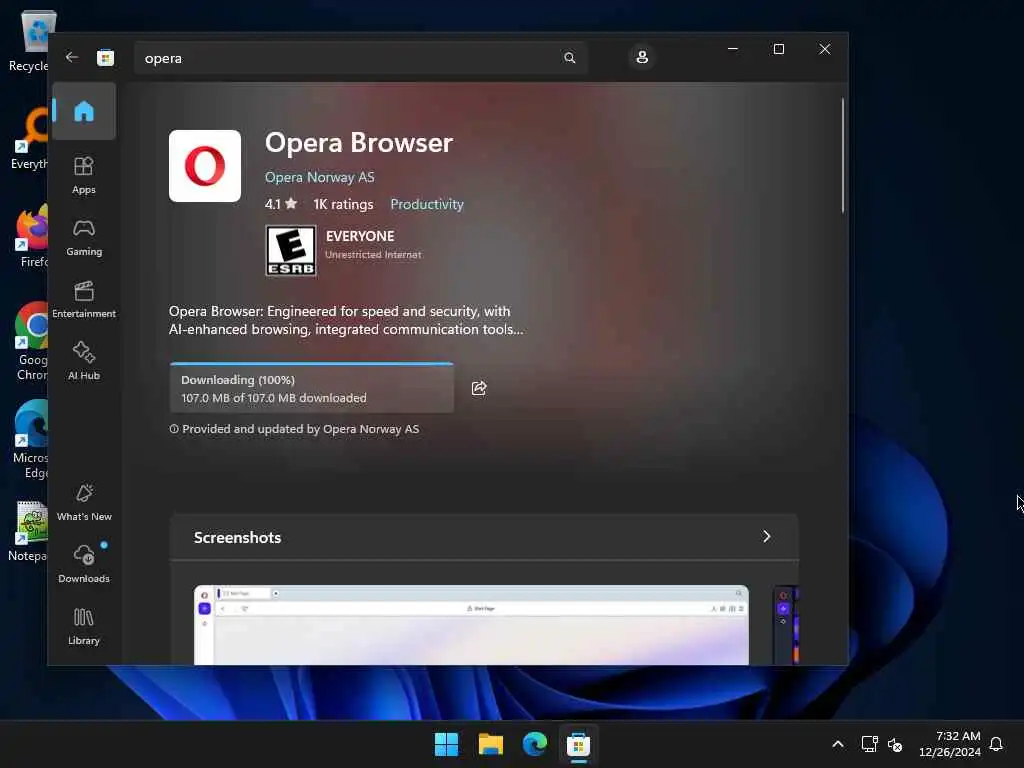
Task: Click Provided and updated by info text
Action: (294, 429)
